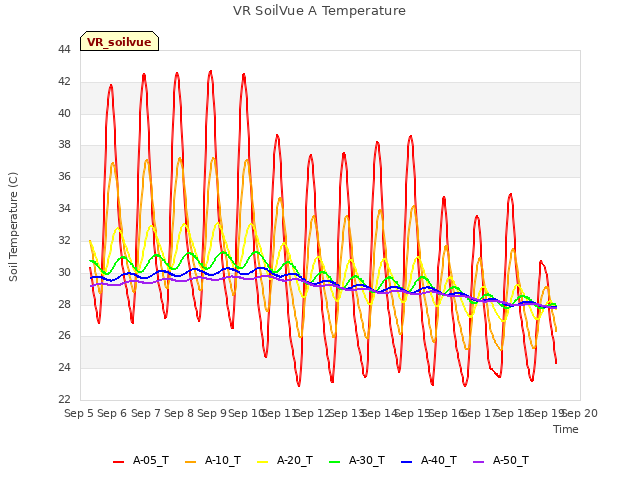The width and height of the screenshot is (640, 480).
Task: Click the 42 y-axis tick label
Action: pyautogui.click(x=64, y=82)
